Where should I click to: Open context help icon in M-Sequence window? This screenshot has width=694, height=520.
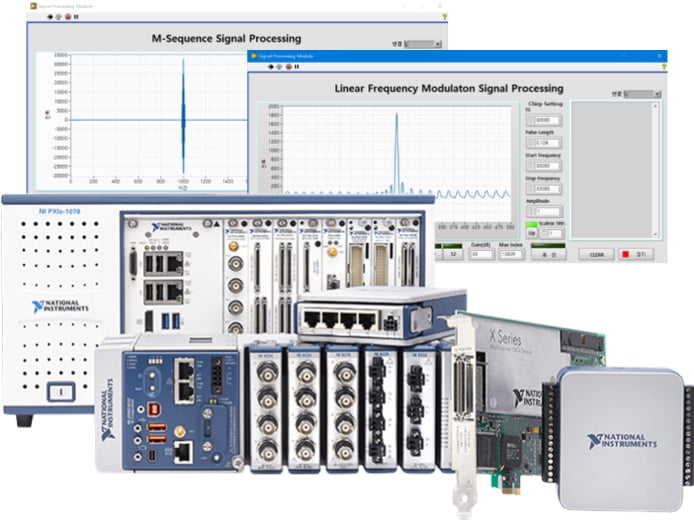pos(444,17)
